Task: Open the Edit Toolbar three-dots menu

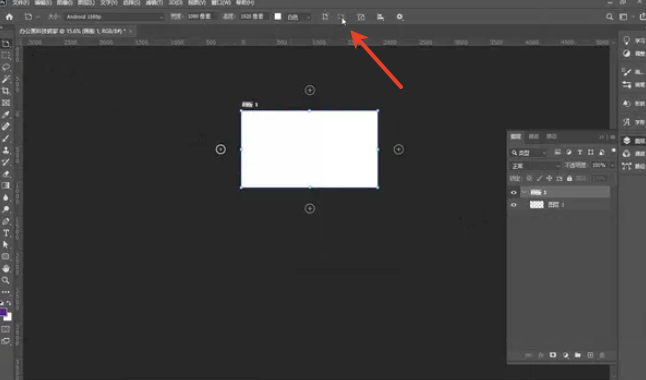Action: pos(6,292)
